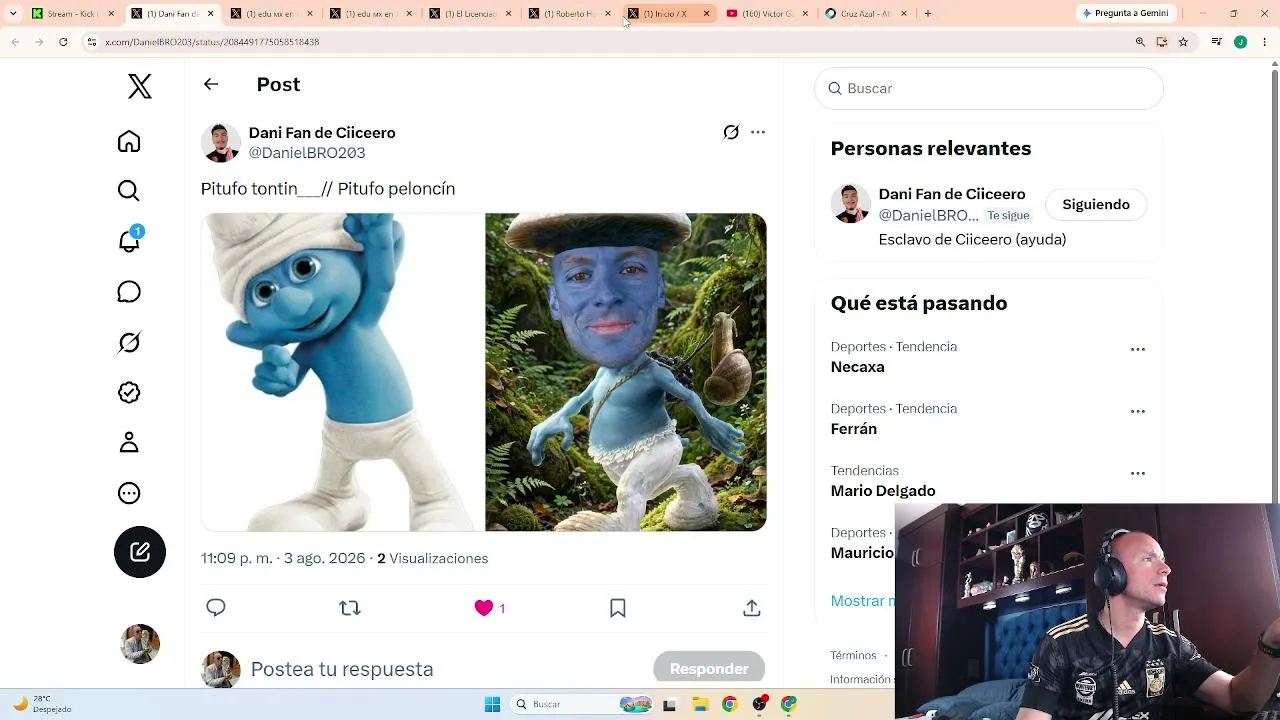Screen dimensions: 1280x720
Task: Switch to the El Licenciado browser tab
Action: pos(471,14)
